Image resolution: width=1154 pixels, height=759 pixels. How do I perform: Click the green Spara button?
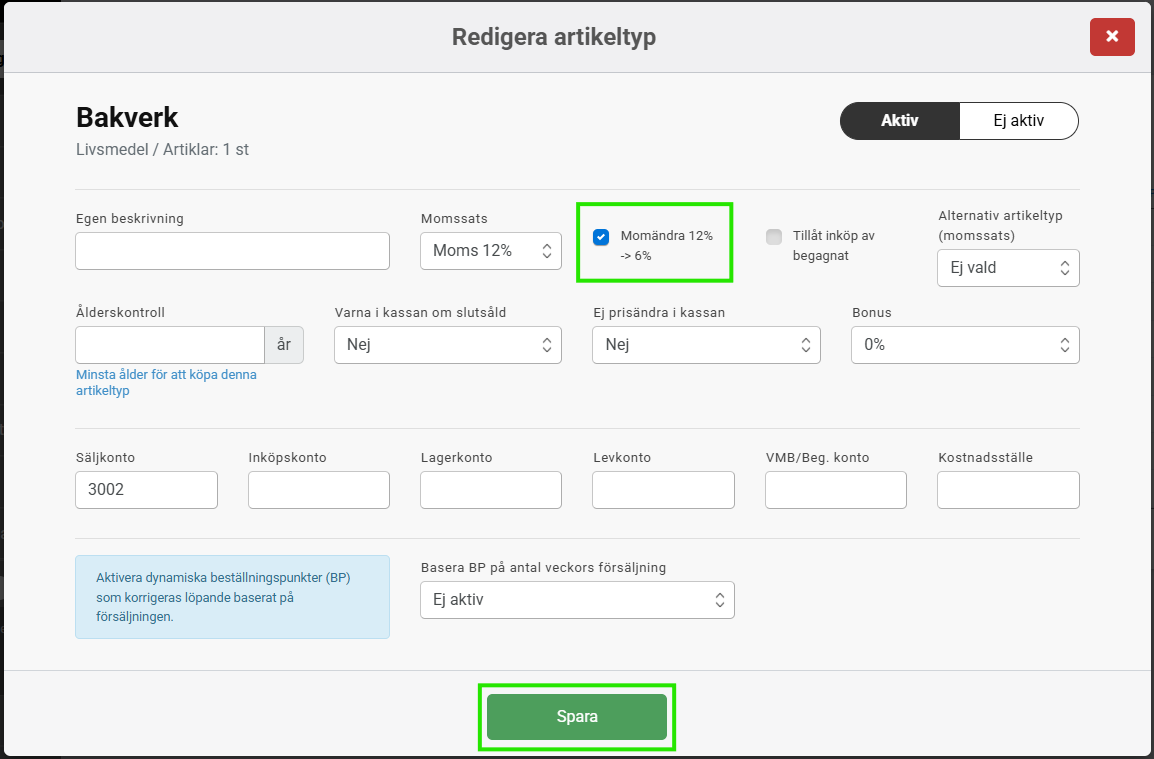[x=576, y=717]
